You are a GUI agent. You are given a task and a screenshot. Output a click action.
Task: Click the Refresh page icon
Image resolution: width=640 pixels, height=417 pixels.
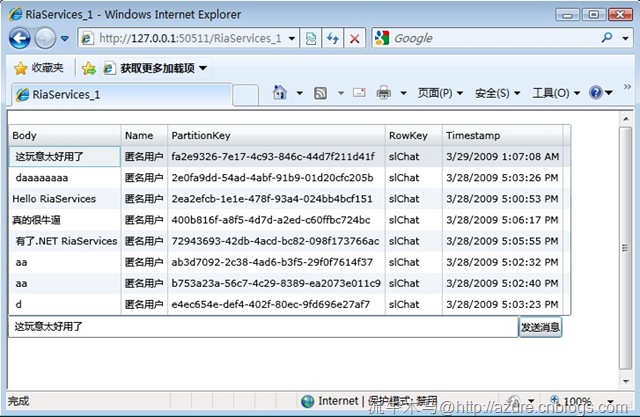pos(333,38)
